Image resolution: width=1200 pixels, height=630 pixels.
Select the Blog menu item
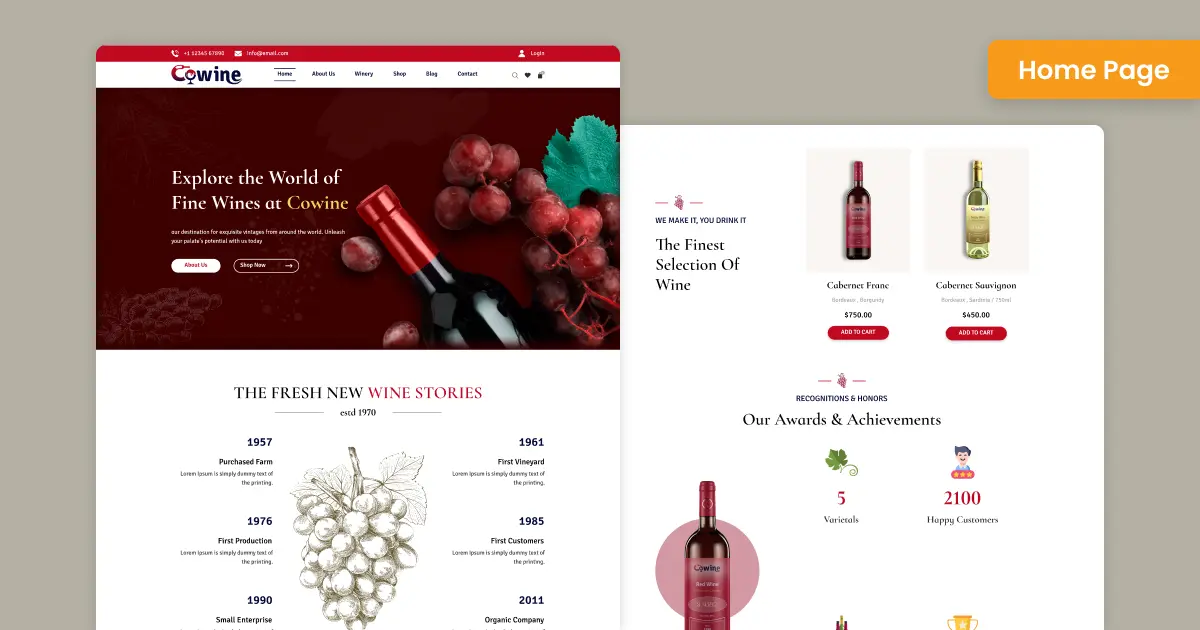tap(432, 74)
